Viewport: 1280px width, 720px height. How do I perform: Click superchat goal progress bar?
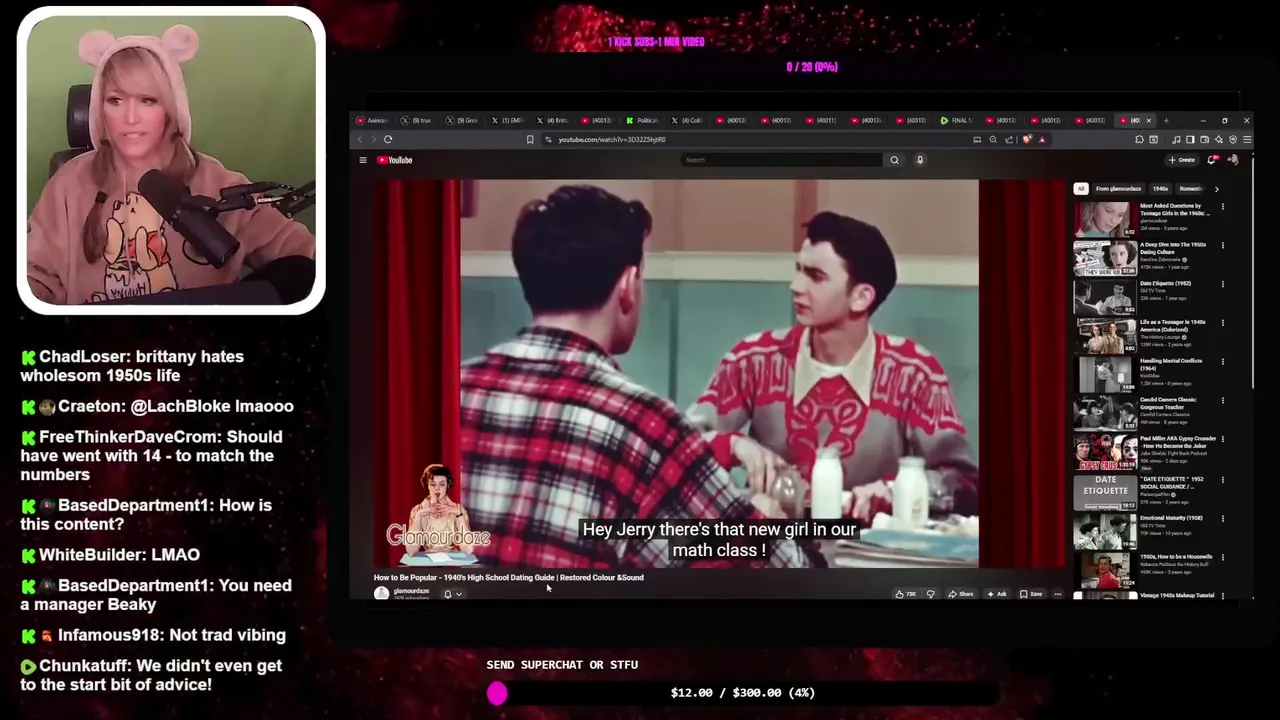point(745,693)
